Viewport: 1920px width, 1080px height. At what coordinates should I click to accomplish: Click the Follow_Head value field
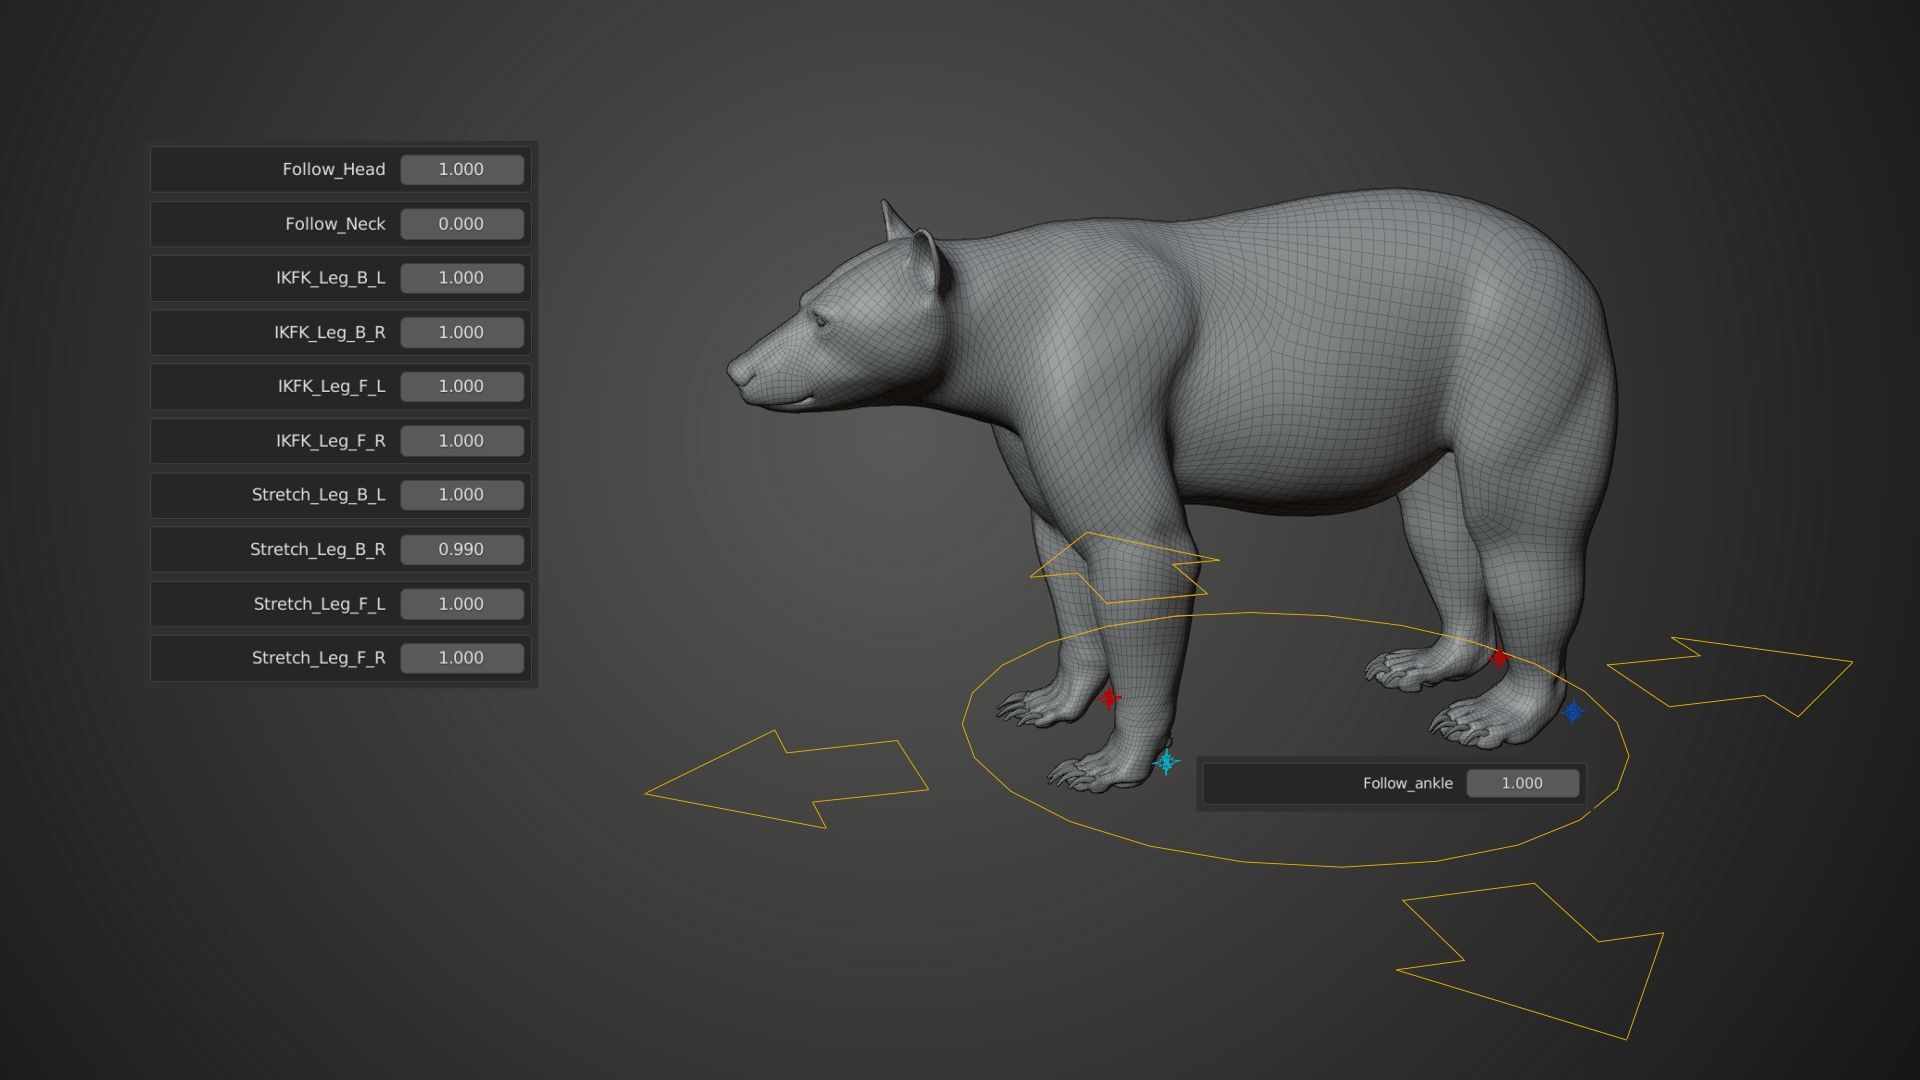pos(461,170)
